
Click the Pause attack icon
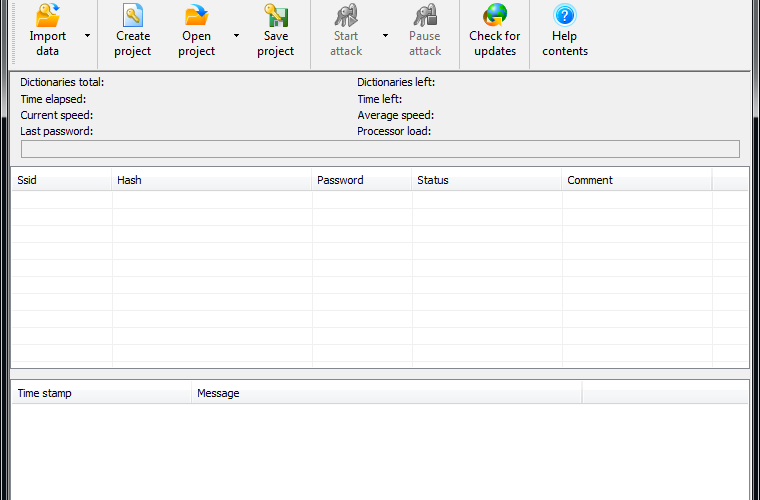click(x=425, y=15)
